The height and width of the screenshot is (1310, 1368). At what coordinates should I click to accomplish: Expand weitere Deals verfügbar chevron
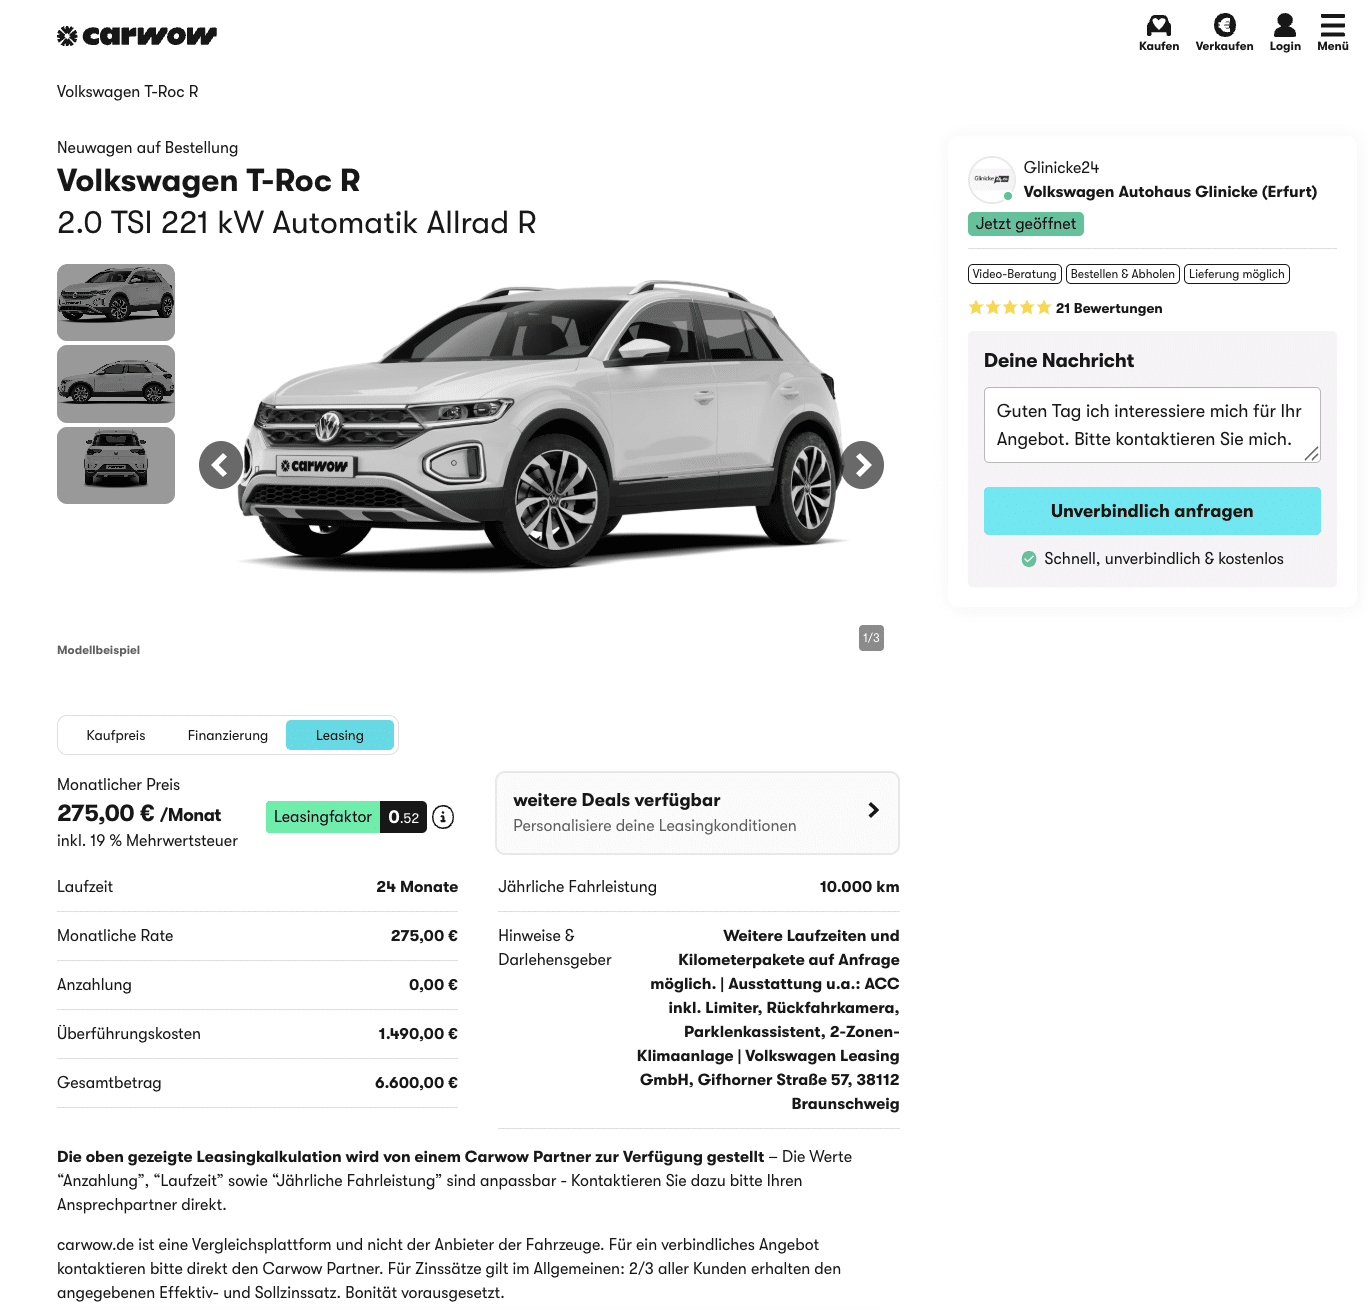click(x=873, y=810)
